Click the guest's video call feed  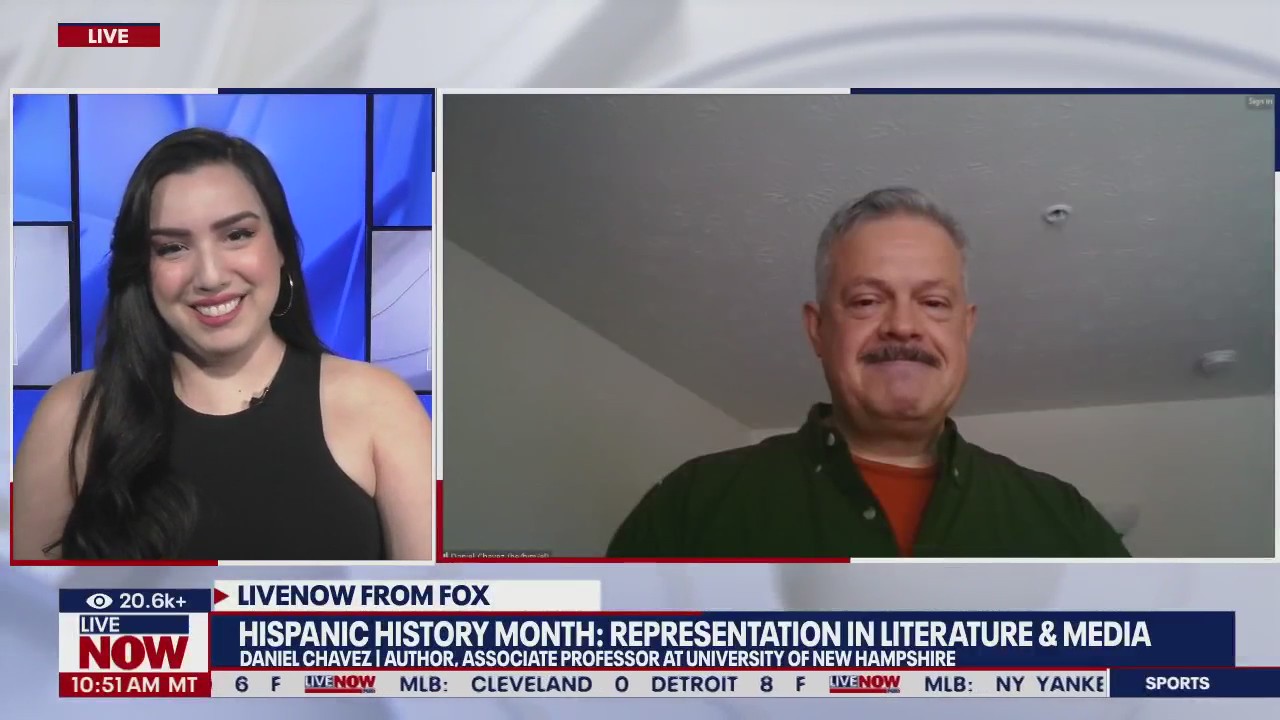coord(859,325)
